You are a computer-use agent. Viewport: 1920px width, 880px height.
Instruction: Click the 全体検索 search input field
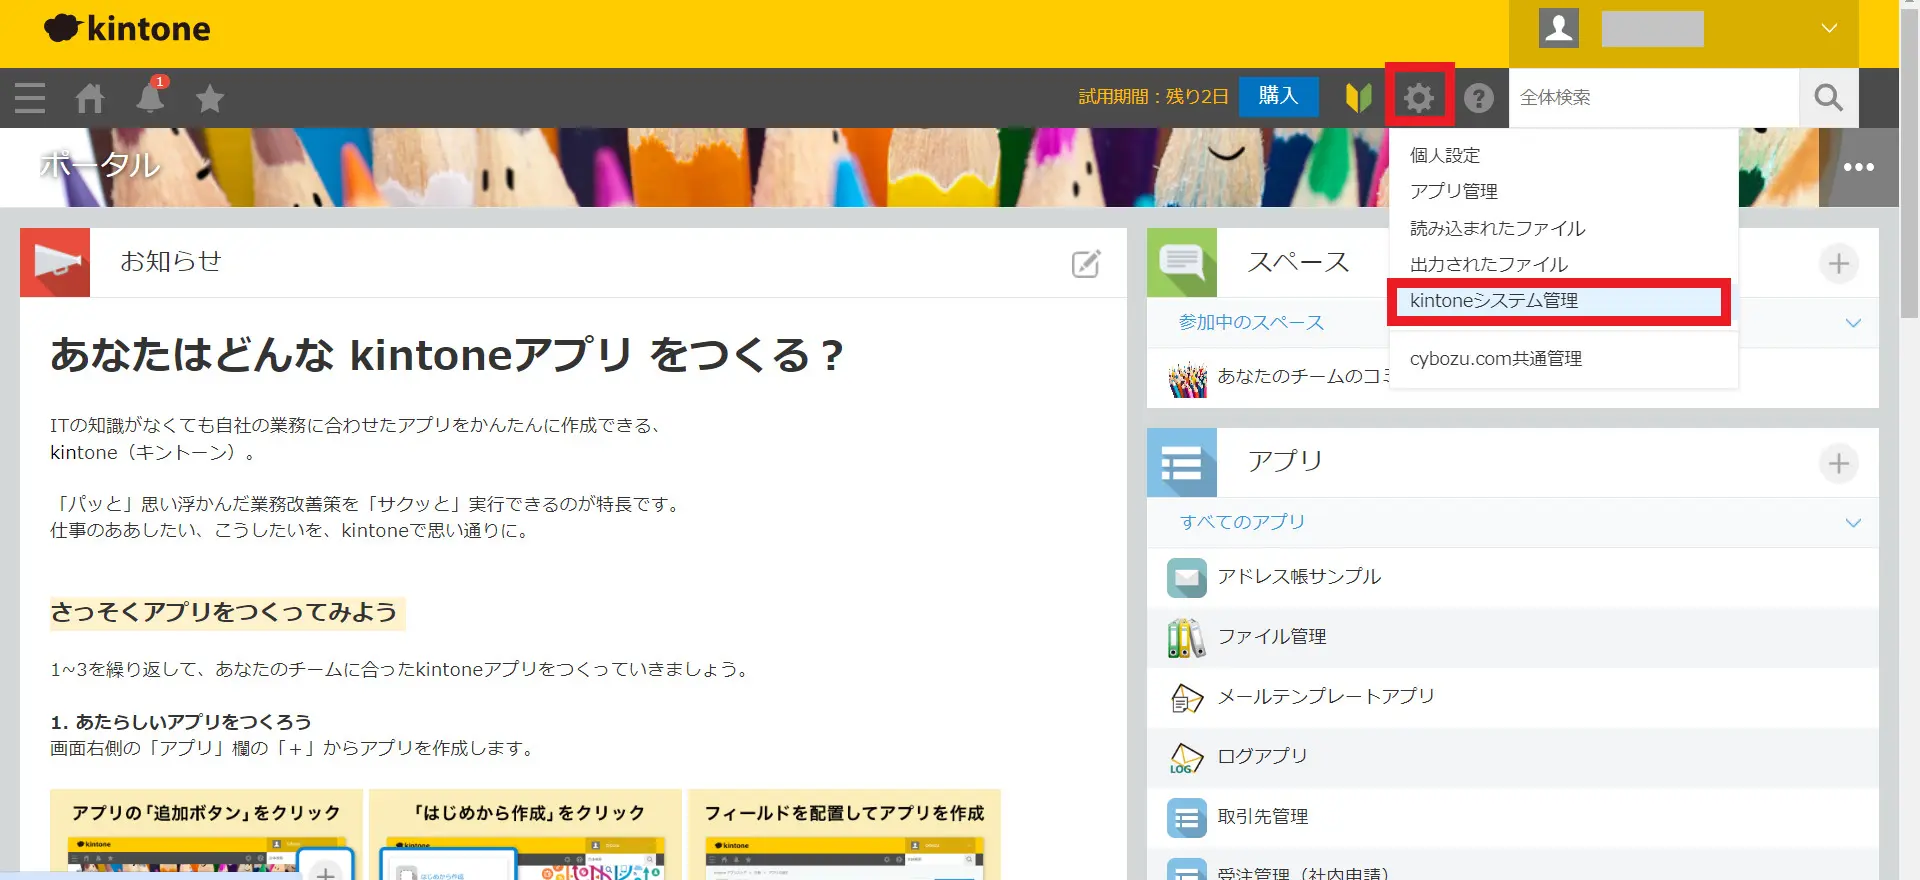1653,98
